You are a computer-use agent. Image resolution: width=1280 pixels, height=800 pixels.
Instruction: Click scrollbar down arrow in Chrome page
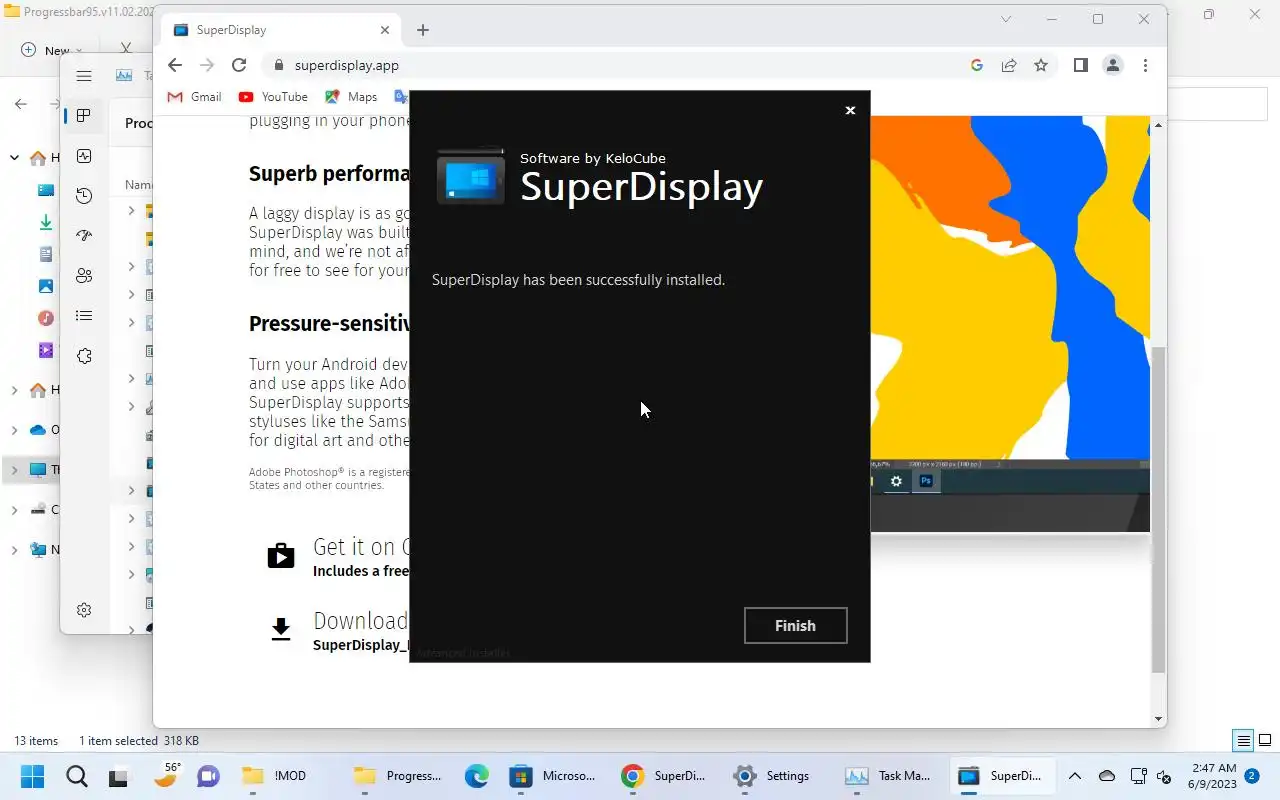coord(1158,719)
